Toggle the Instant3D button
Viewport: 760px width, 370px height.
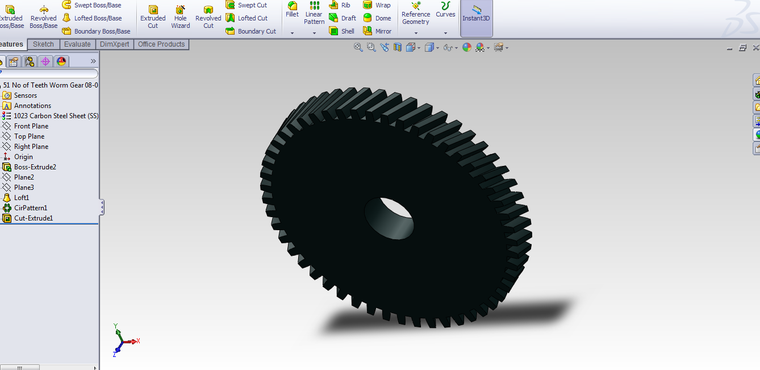pyautogui.click(x=476, y=18)
